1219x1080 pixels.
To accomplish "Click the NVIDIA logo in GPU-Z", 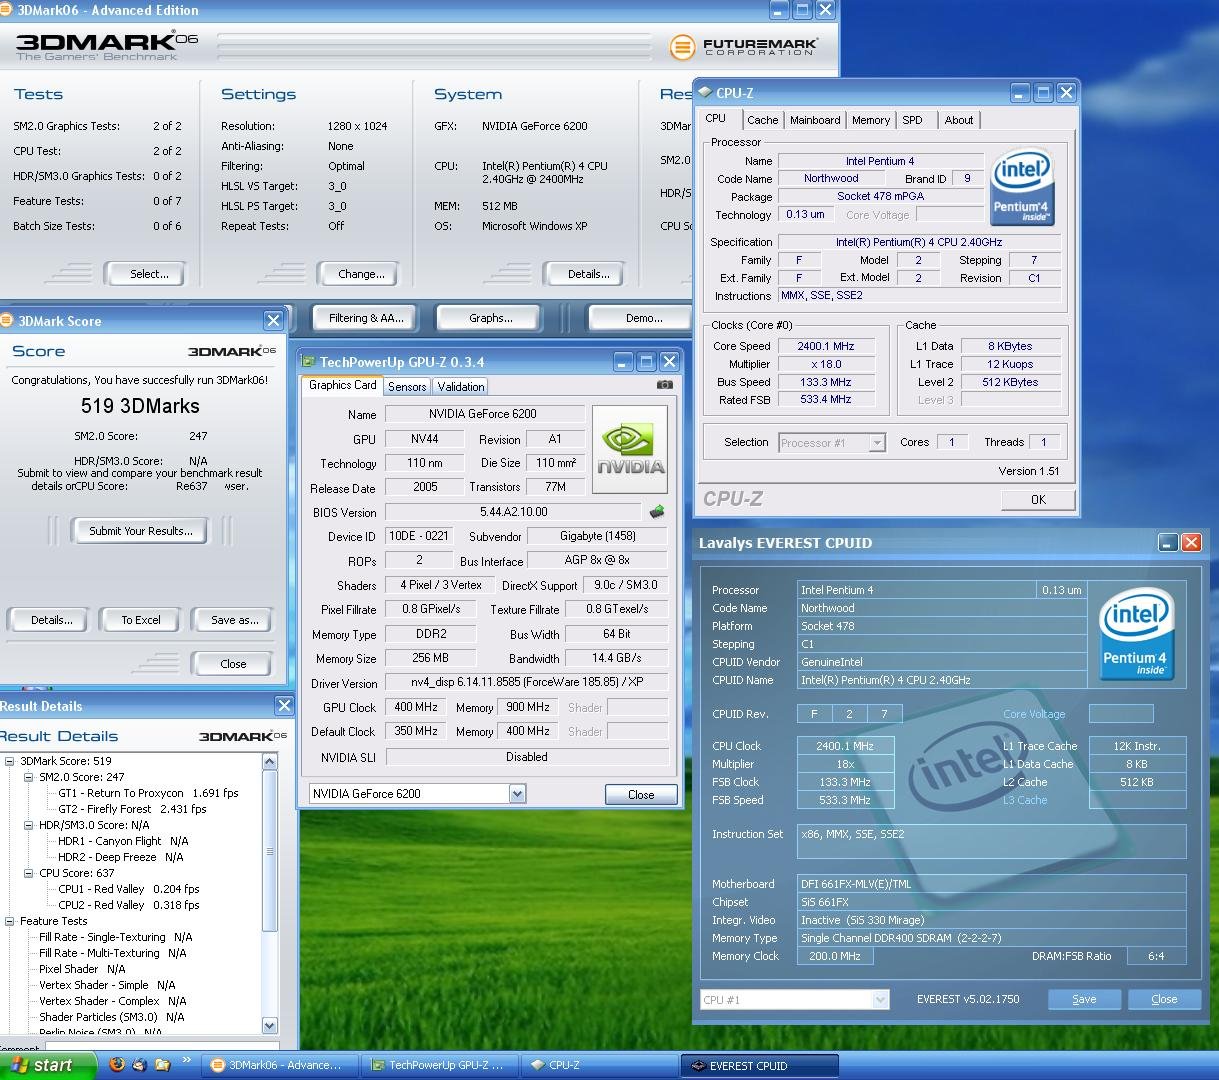I will coord(630,450).
